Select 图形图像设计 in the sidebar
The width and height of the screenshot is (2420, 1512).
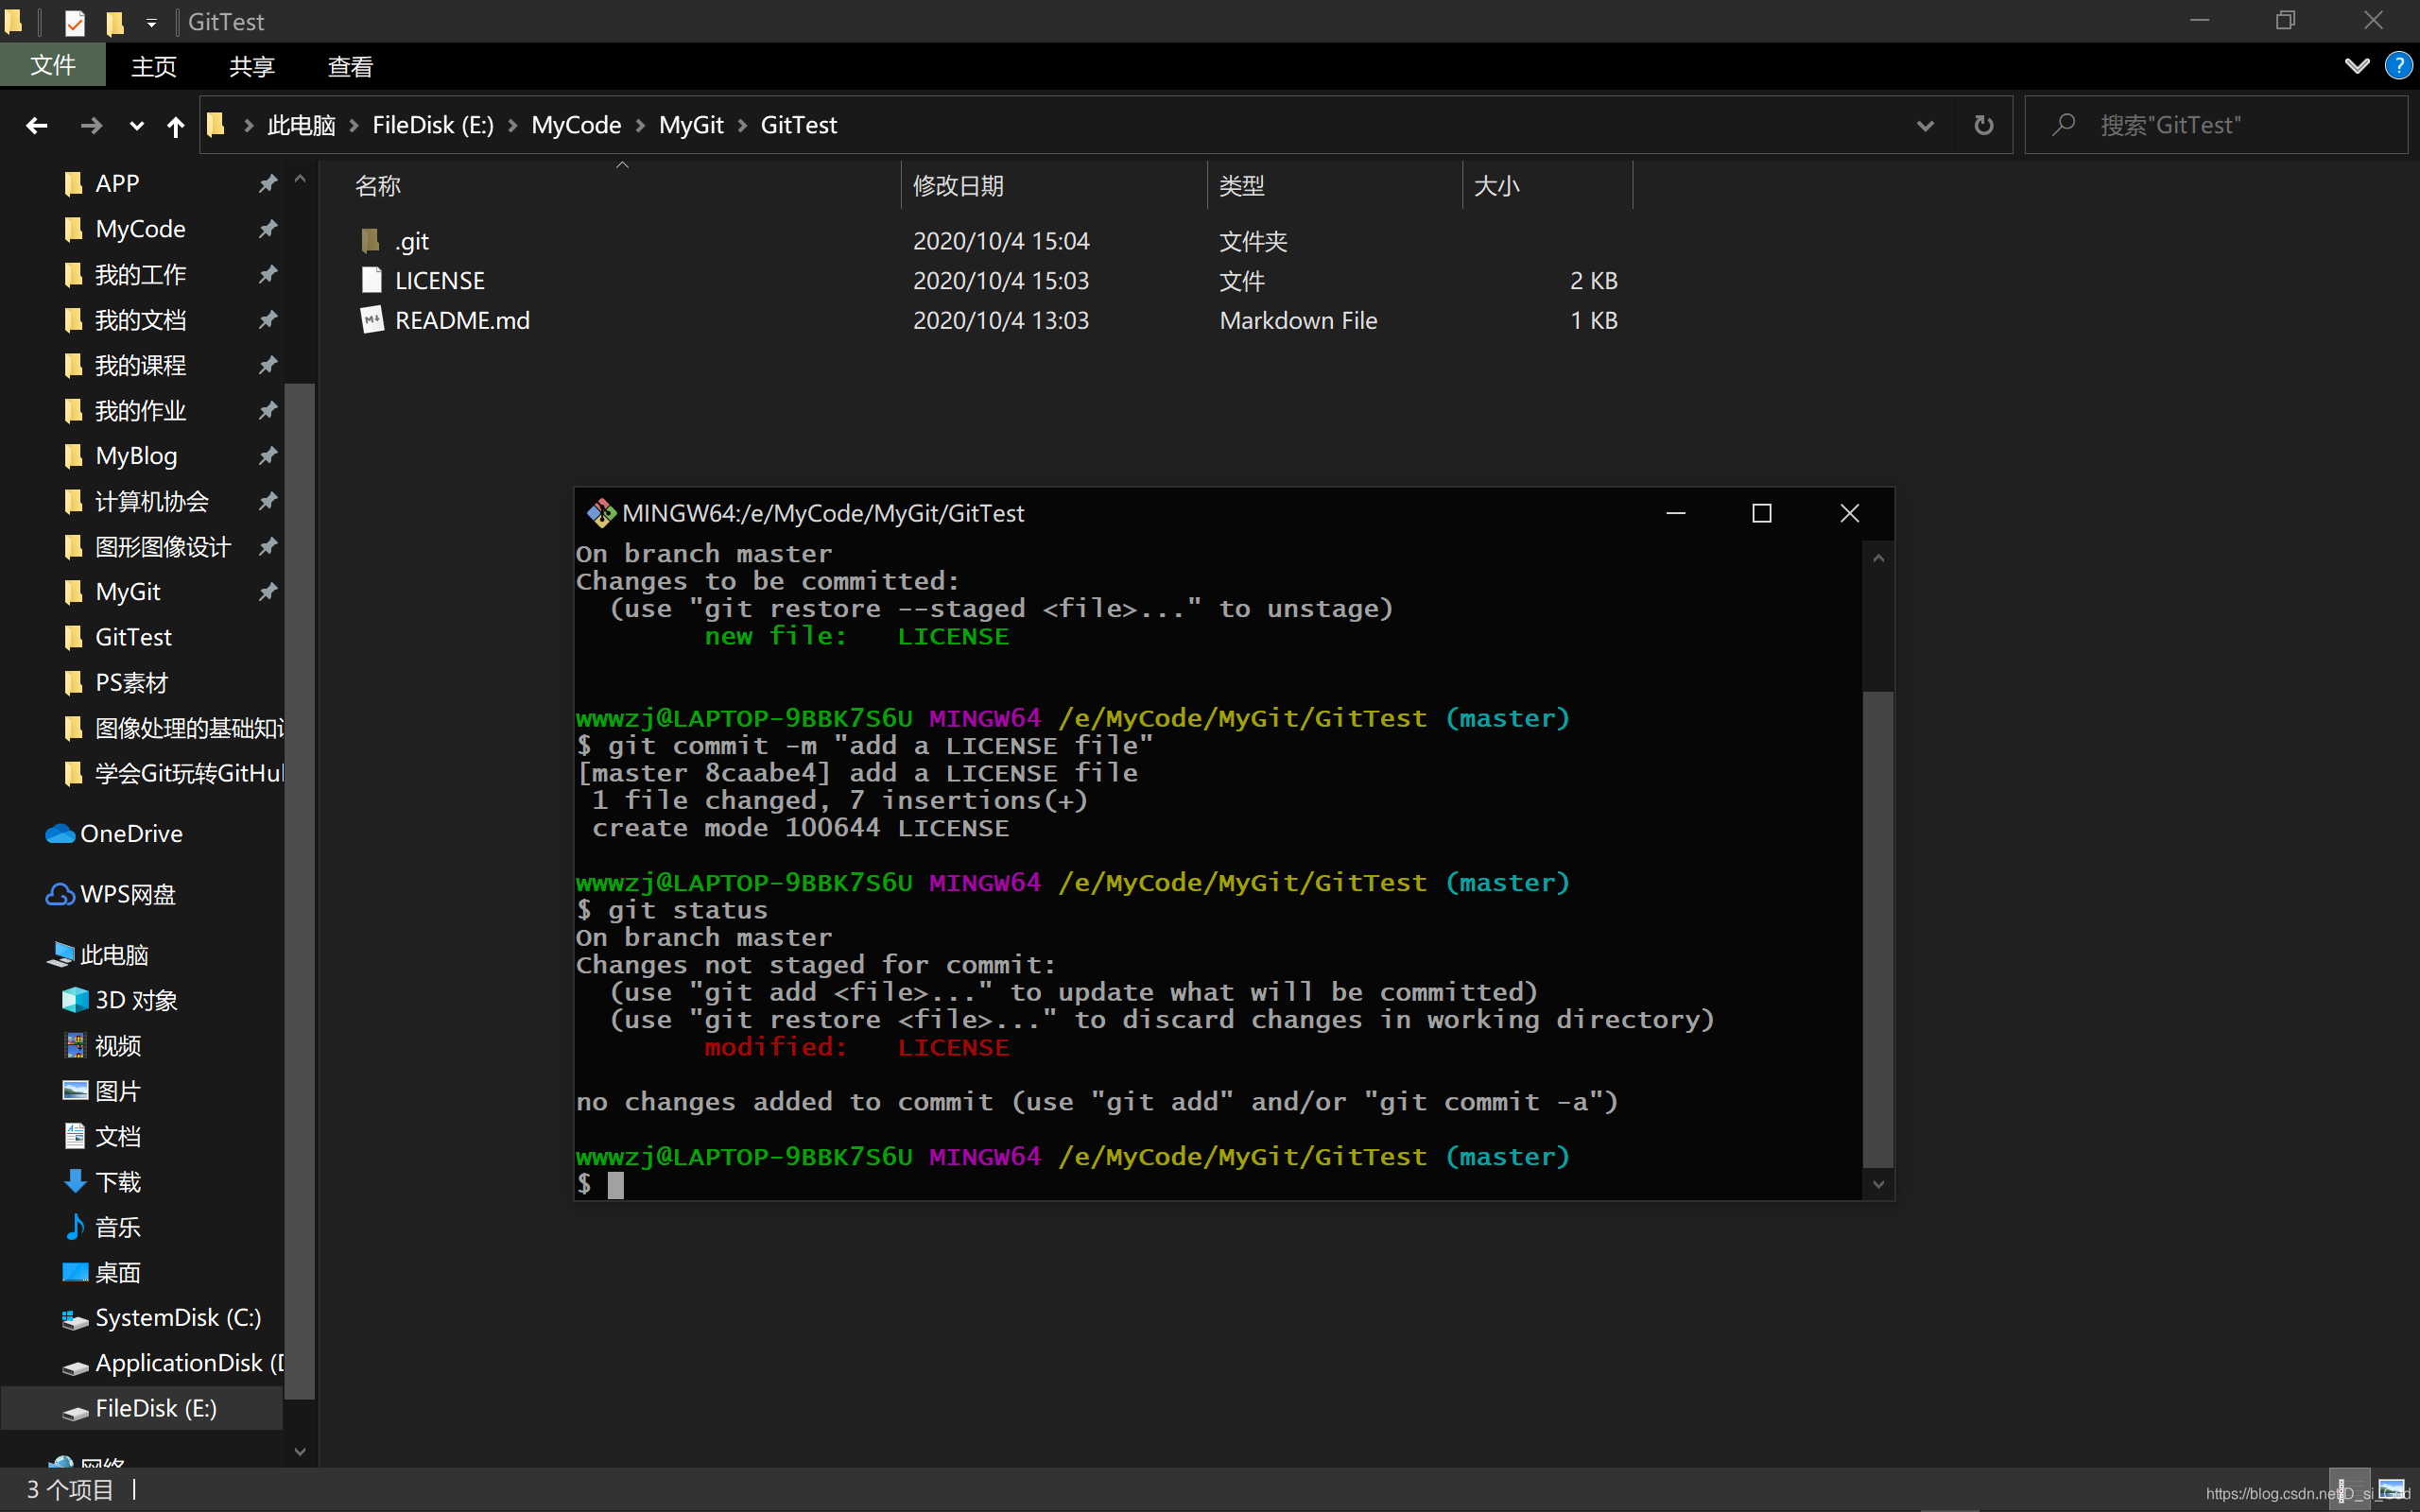163,547
